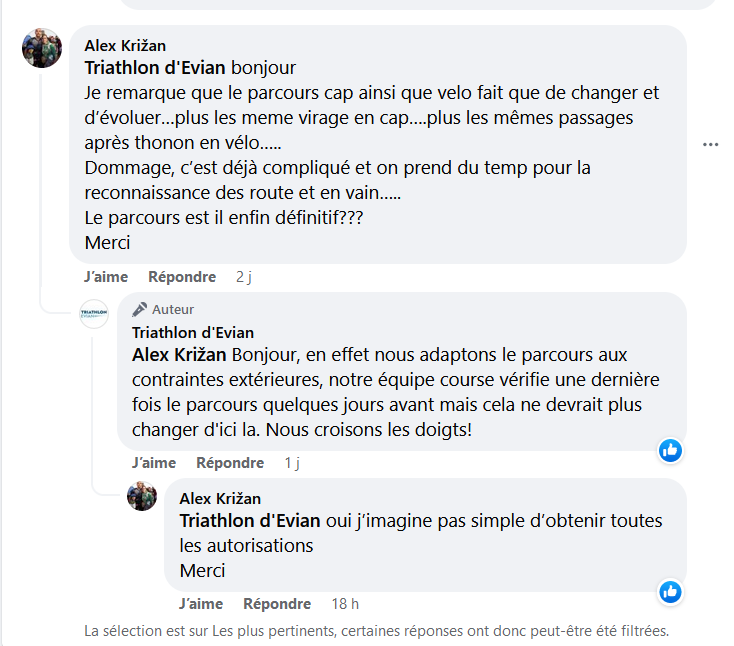Toggle J'aime on Triathlon d'Evian's reply

point(153,463)
